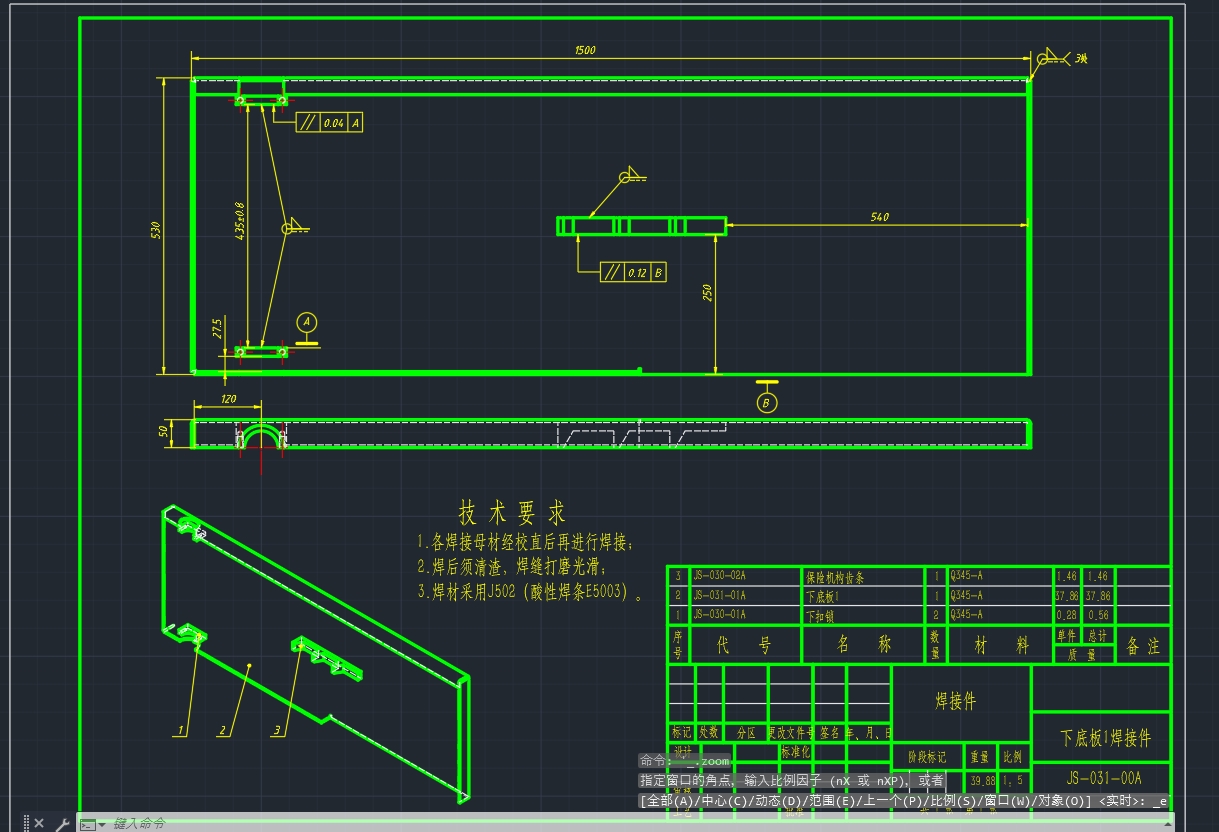Viewport: 1219px width, 832px height.
Task: Select the 焊接件 title block text
Action: pyautogui.click(x=955, y=701)
